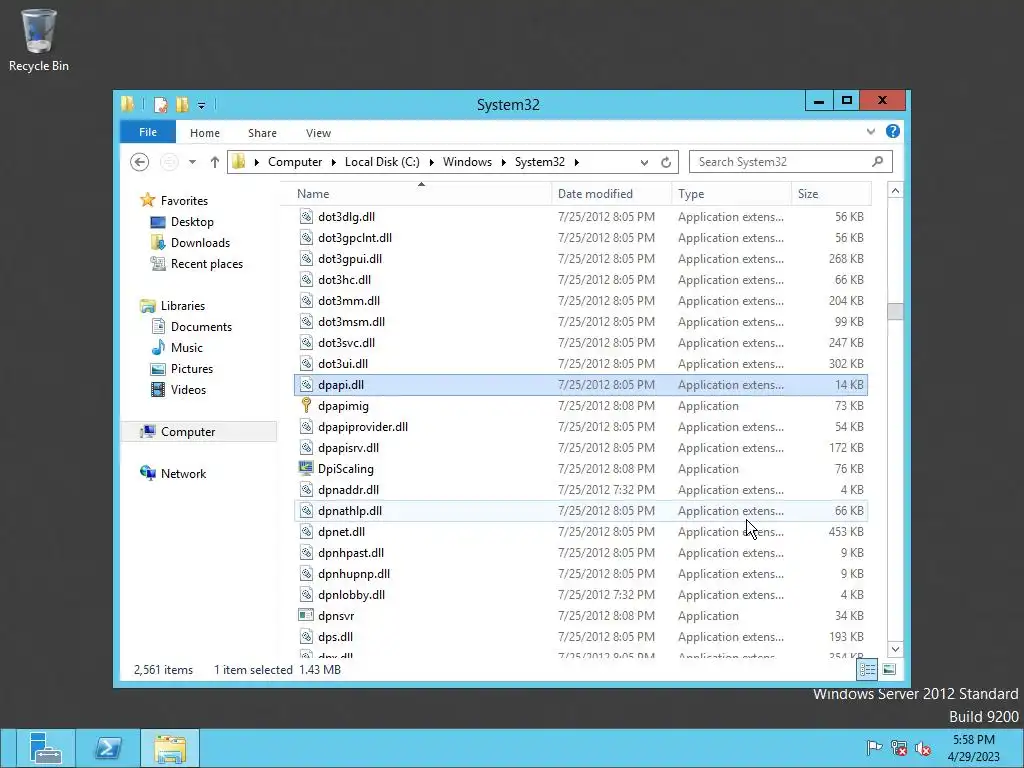Switch to the View ribbon tab
The image size is (1024, 768).
click(x=318, y=133)
